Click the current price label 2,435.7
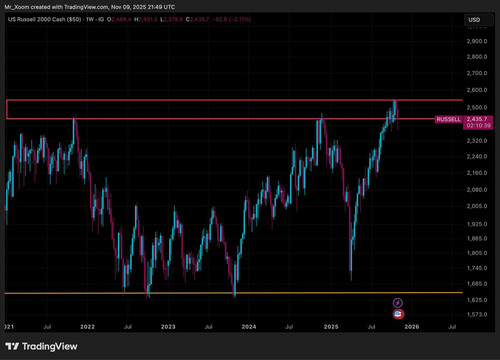Image resolution: width=500 pixels, height=360 pixels. (477, 119)
